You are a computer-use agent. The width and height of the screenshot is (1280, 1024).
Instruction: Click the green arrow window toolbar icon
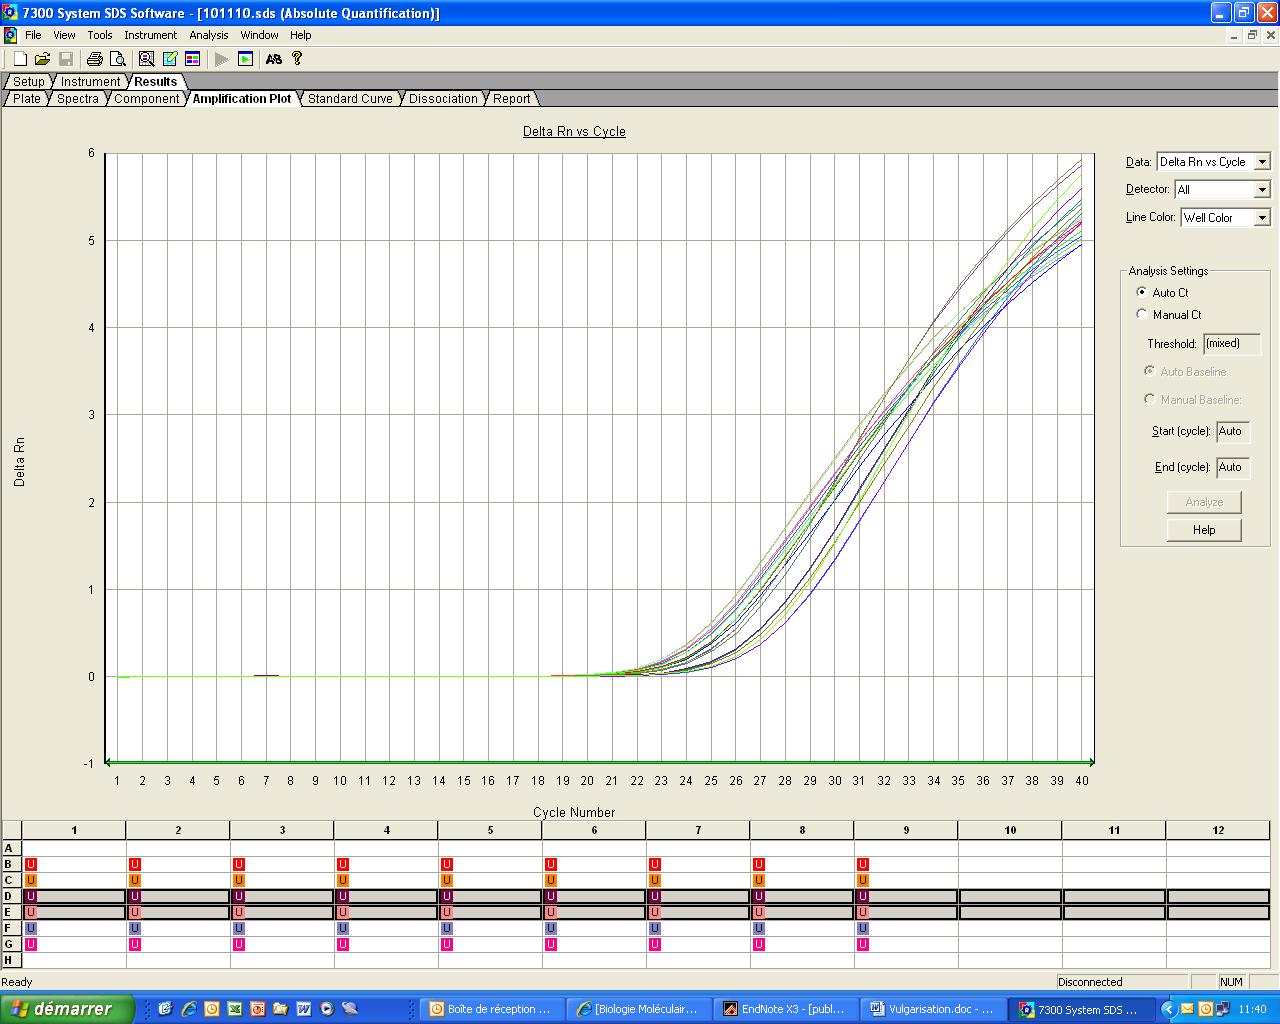coord(245,59)
